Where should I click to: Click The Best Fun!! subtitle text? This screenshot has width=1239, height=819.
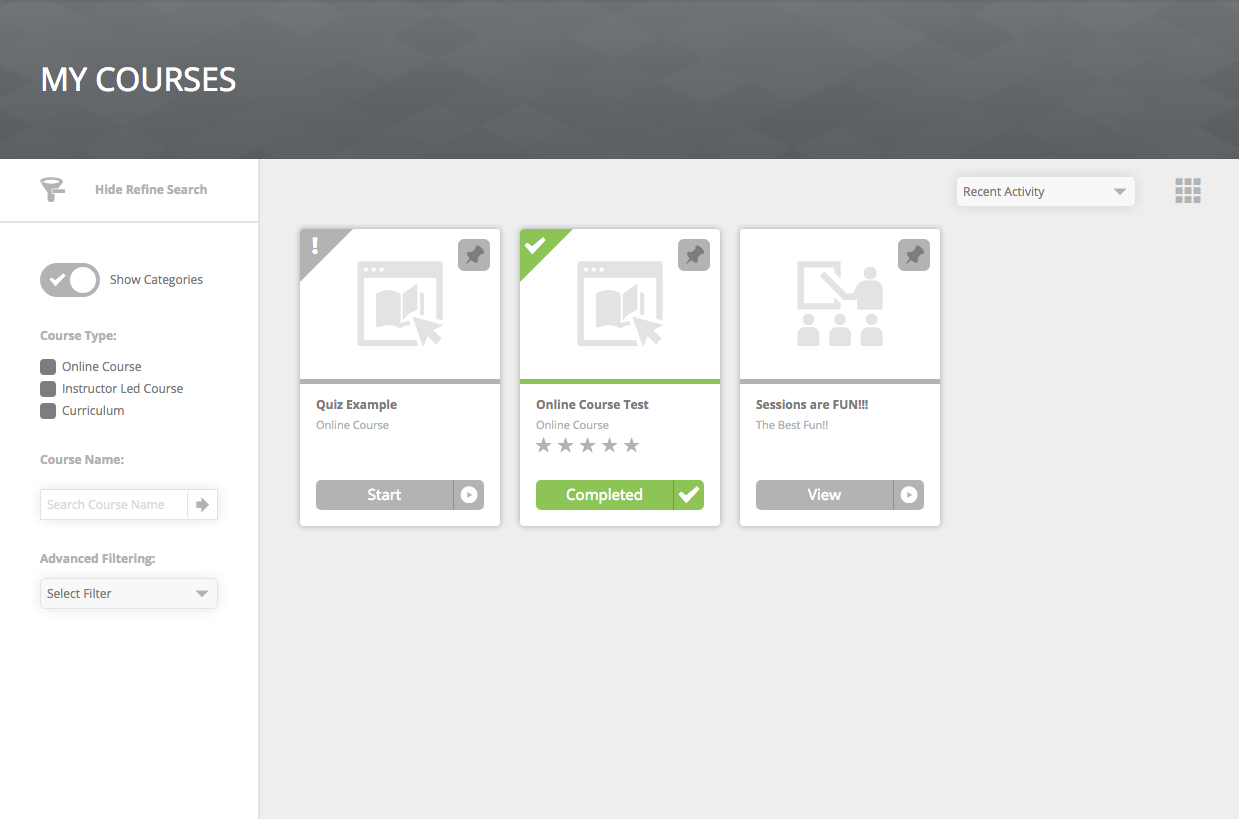[792, 425]
